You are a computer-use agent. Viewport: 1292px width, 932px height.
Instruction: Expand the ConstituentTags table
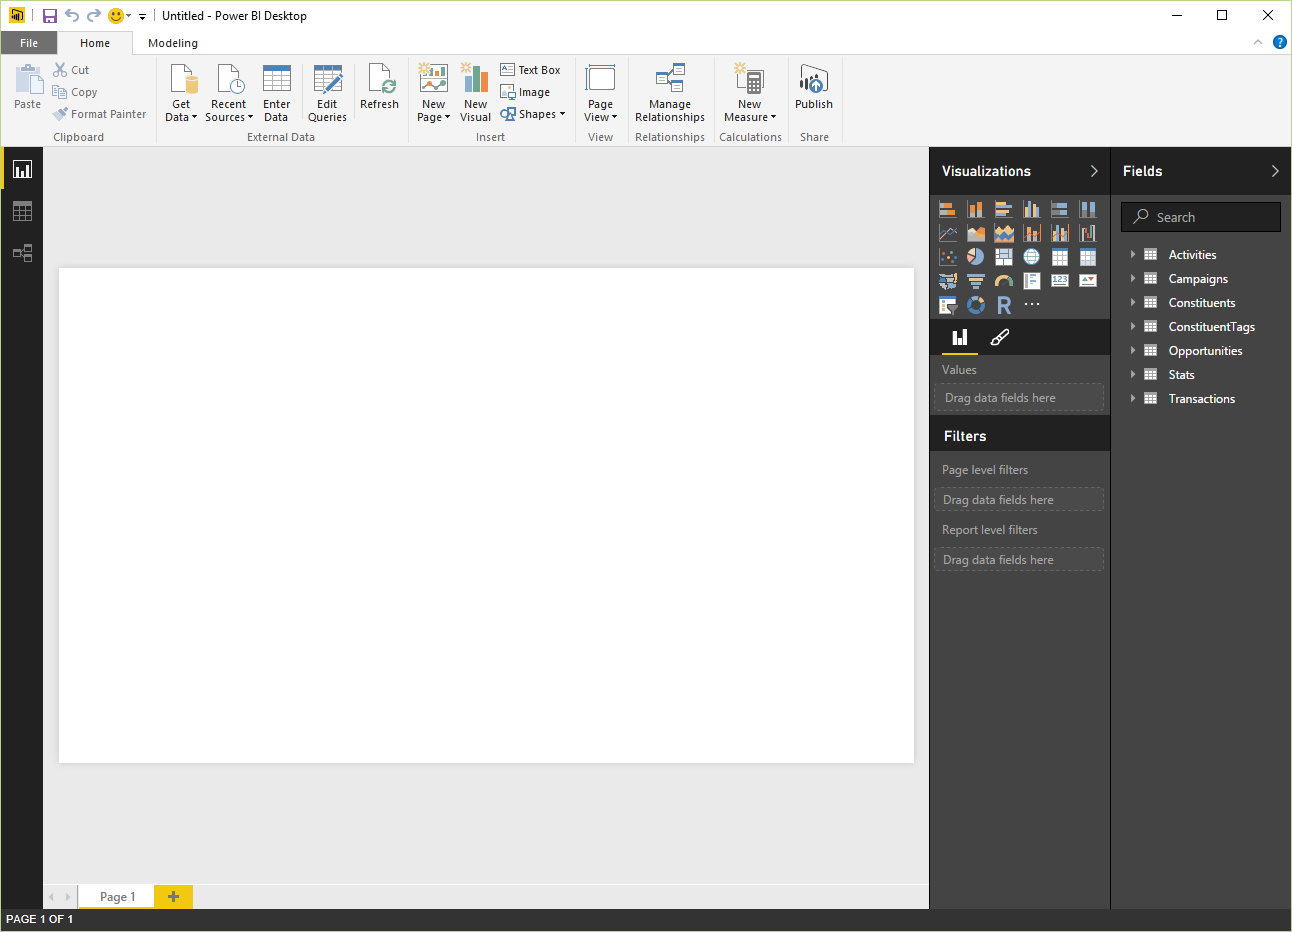click(1133, 326)
